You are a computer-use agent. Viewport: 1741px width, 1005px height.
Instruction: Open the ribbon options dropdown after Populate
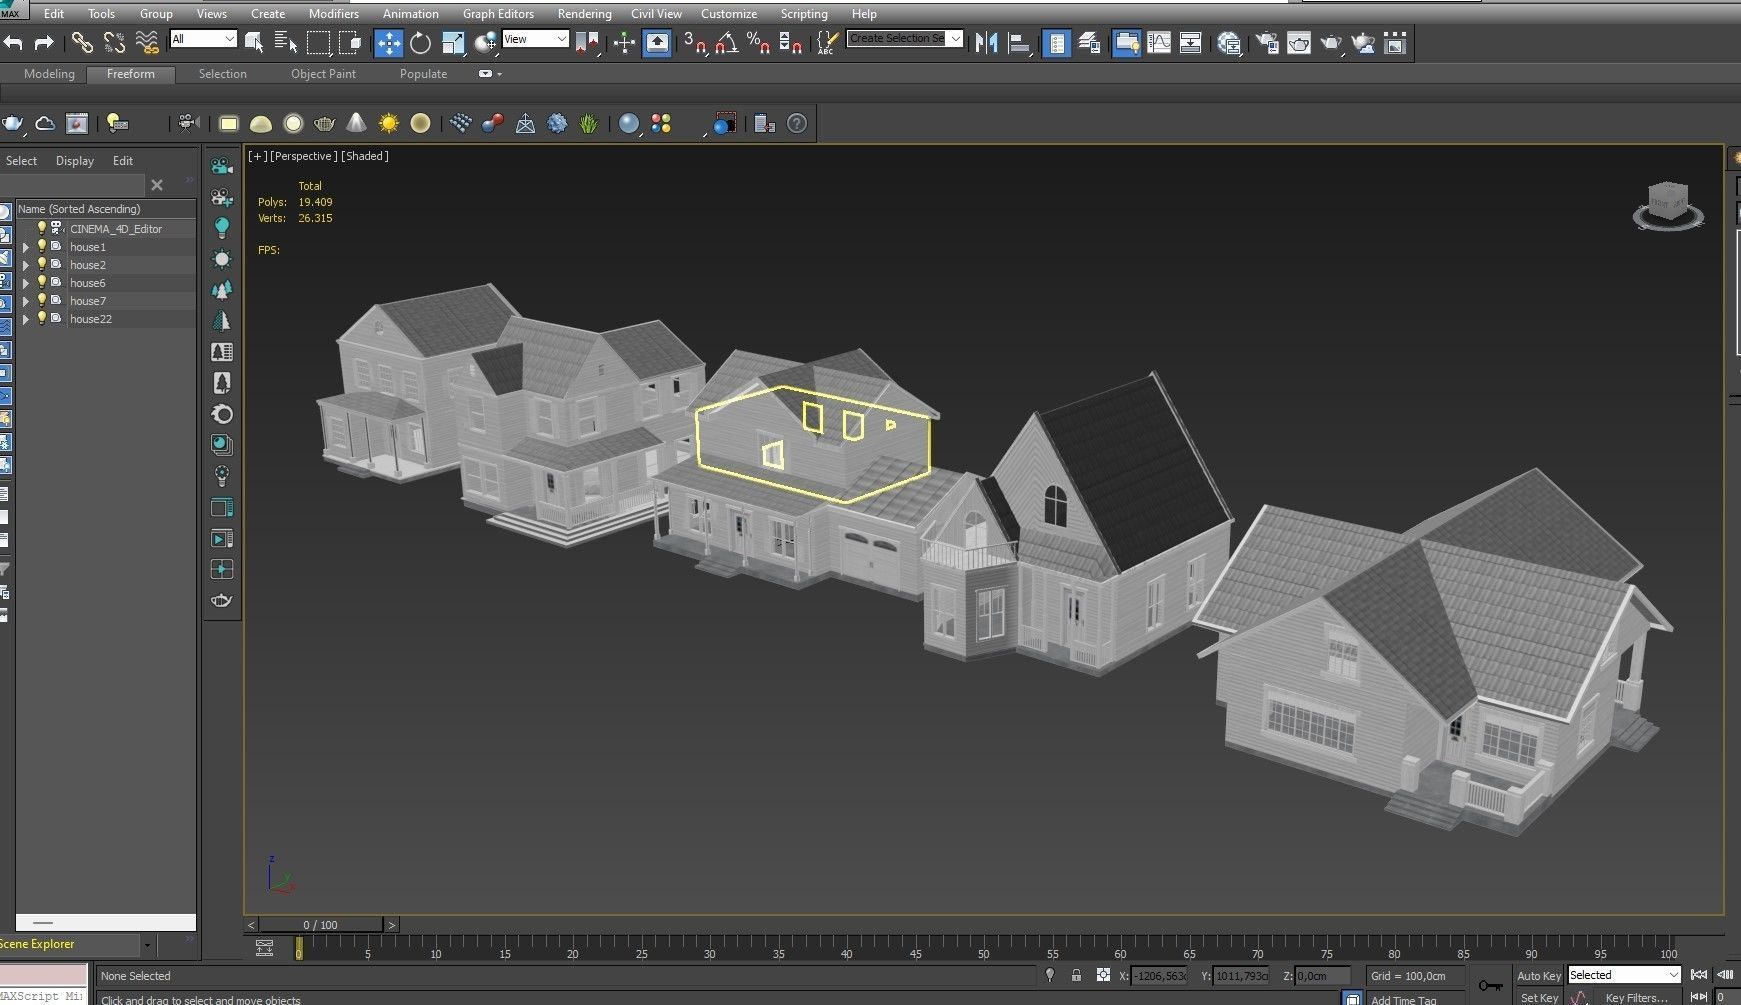coord(490,74)
